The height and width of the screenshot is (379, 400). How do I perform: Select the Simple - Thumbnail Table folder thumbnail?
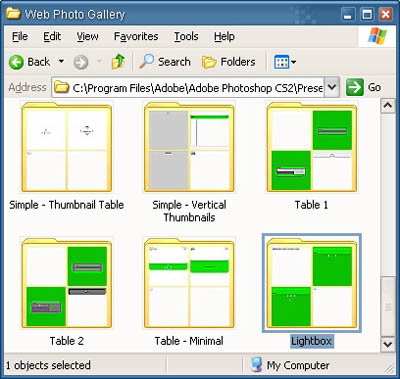tap(67, 147)
